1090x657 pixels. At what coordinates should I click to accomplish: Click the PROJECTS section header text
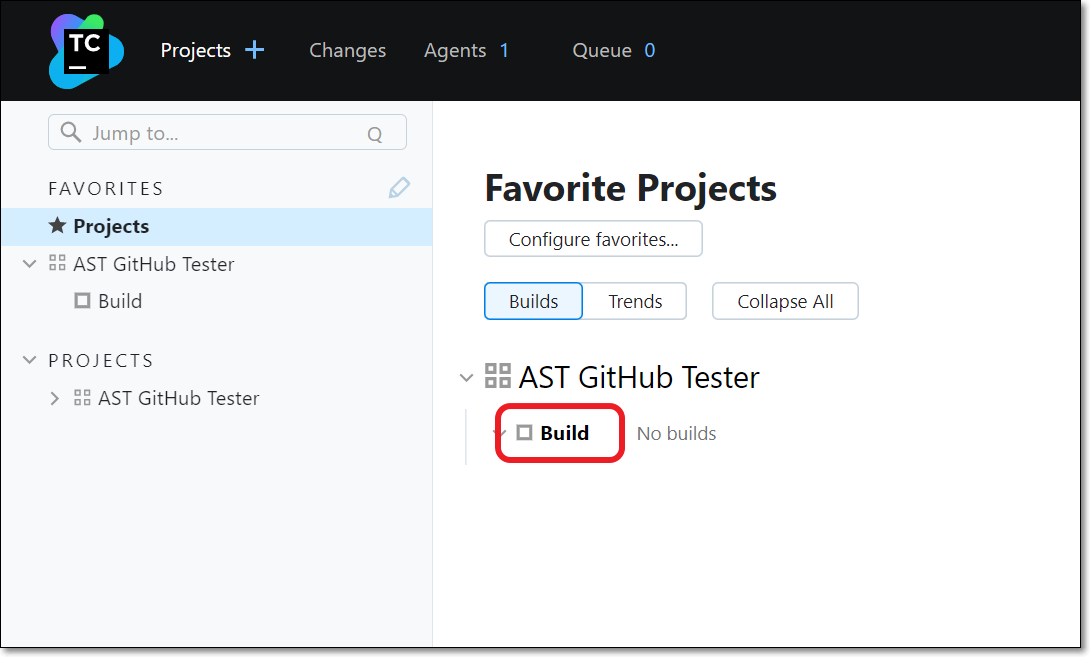point(101,360)
